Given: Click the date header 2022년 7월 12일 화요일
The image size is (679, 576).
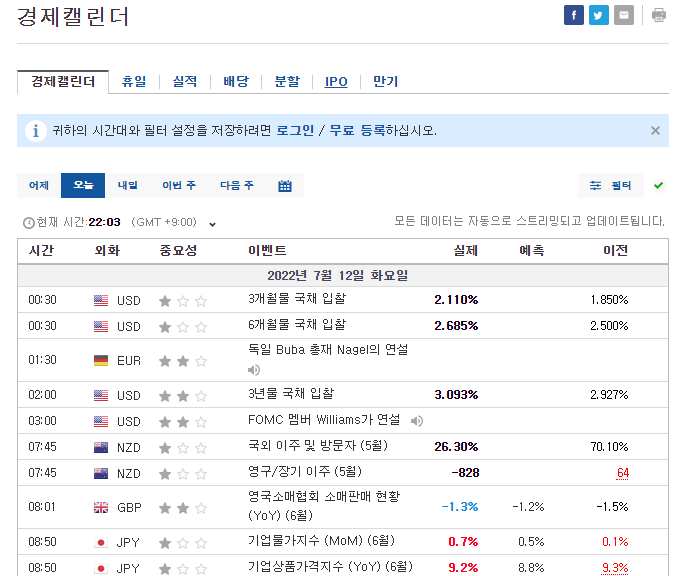Looking at the screenshot, I should pyautogui.click(x=338, y=275).
